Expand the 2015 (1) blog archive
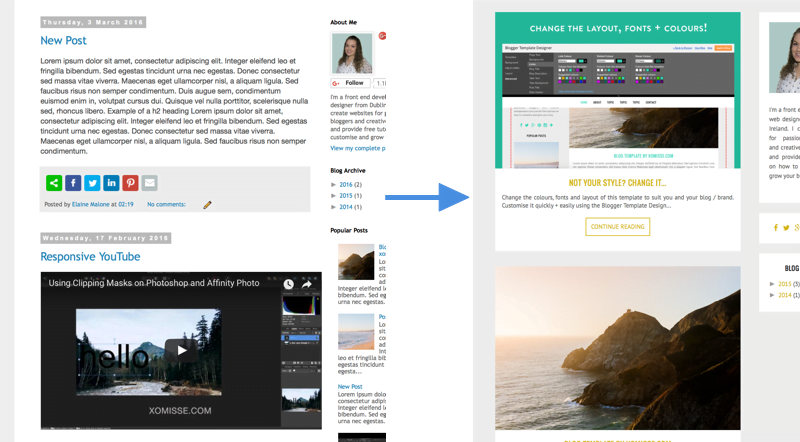 tap(334, 195)
